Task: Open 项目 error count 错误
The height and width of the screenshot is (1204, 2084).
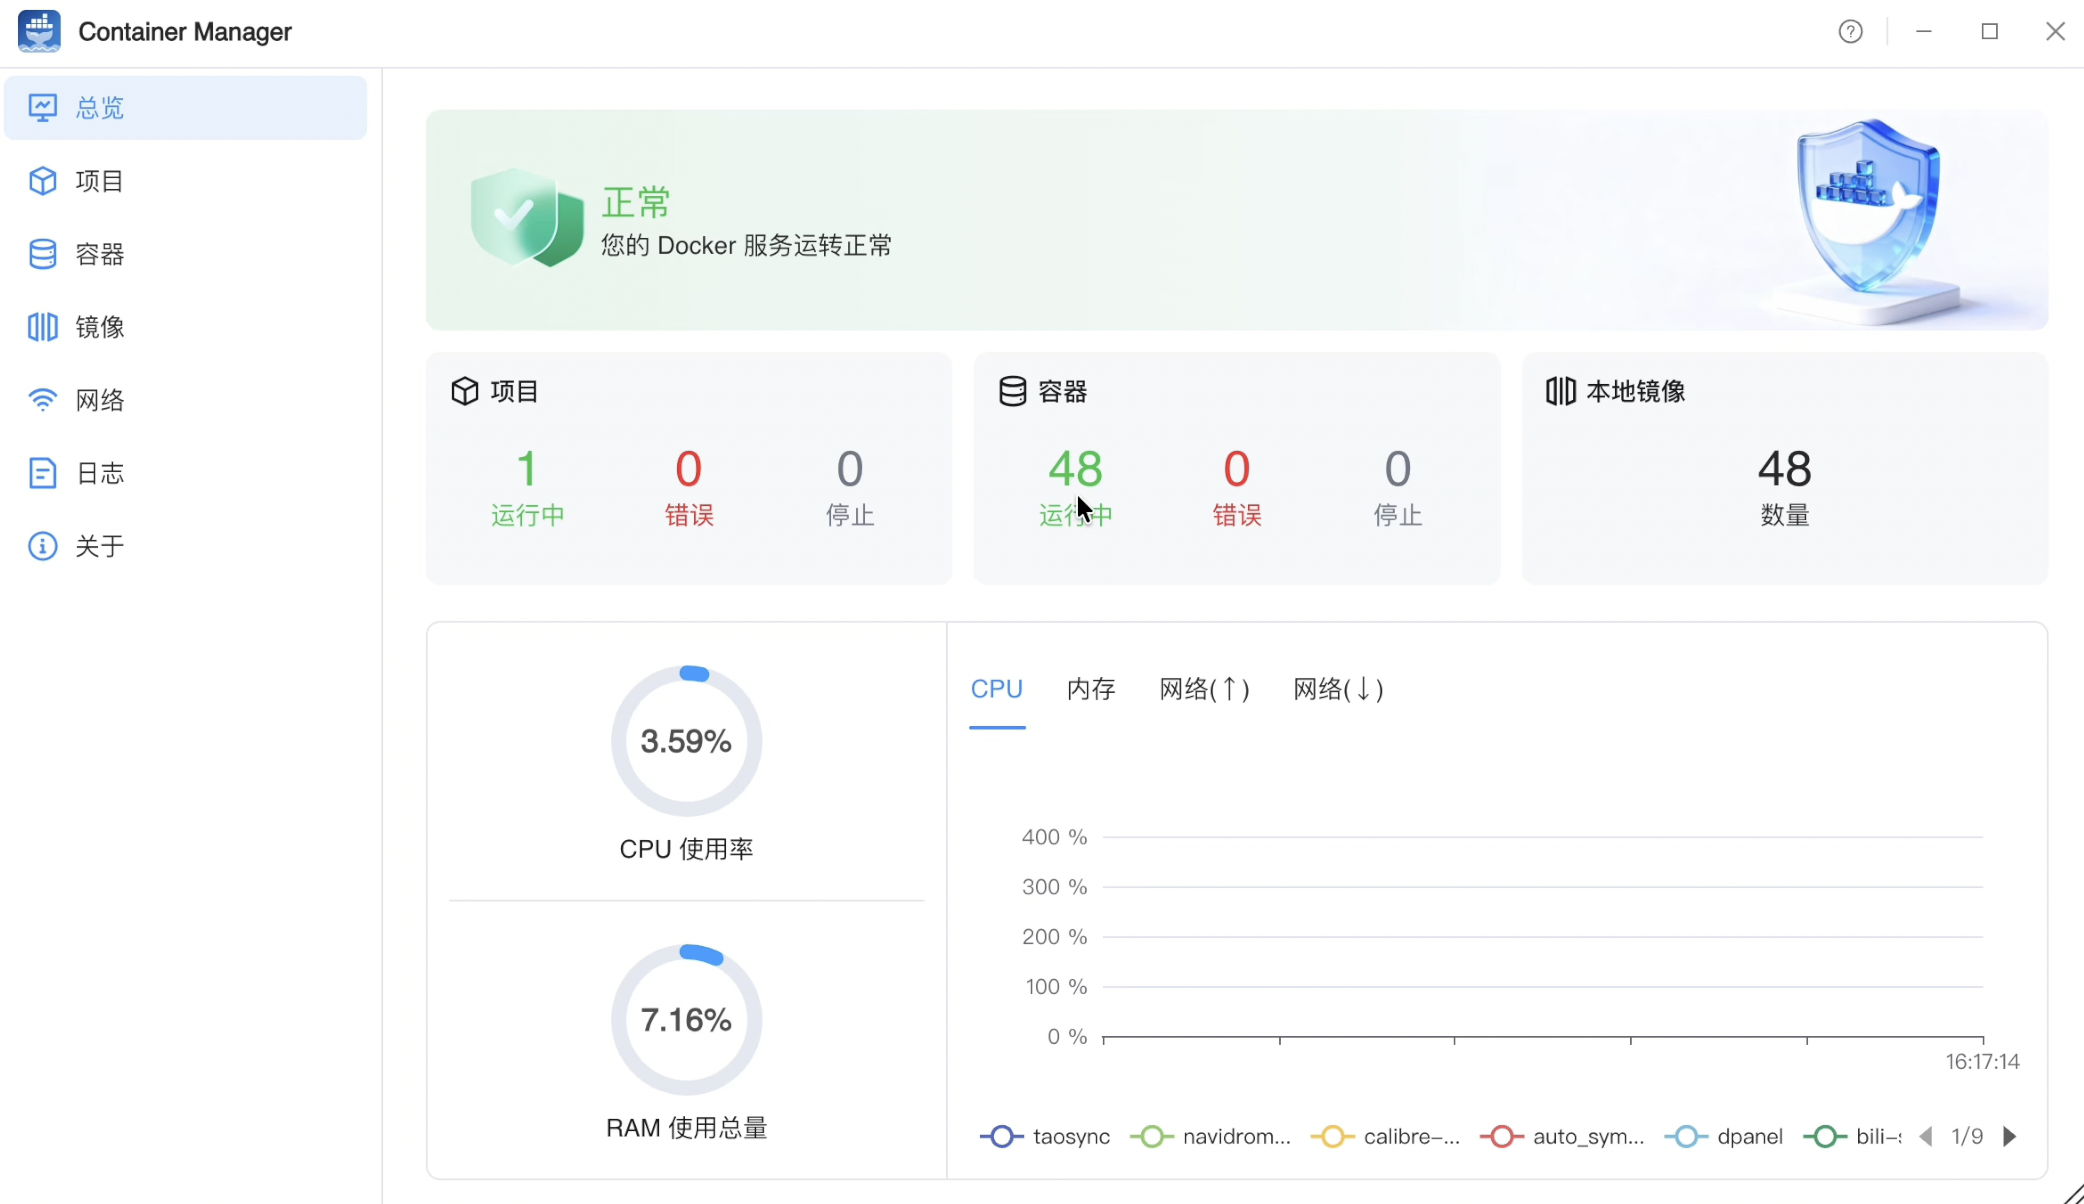Action: tap(688, 487)
